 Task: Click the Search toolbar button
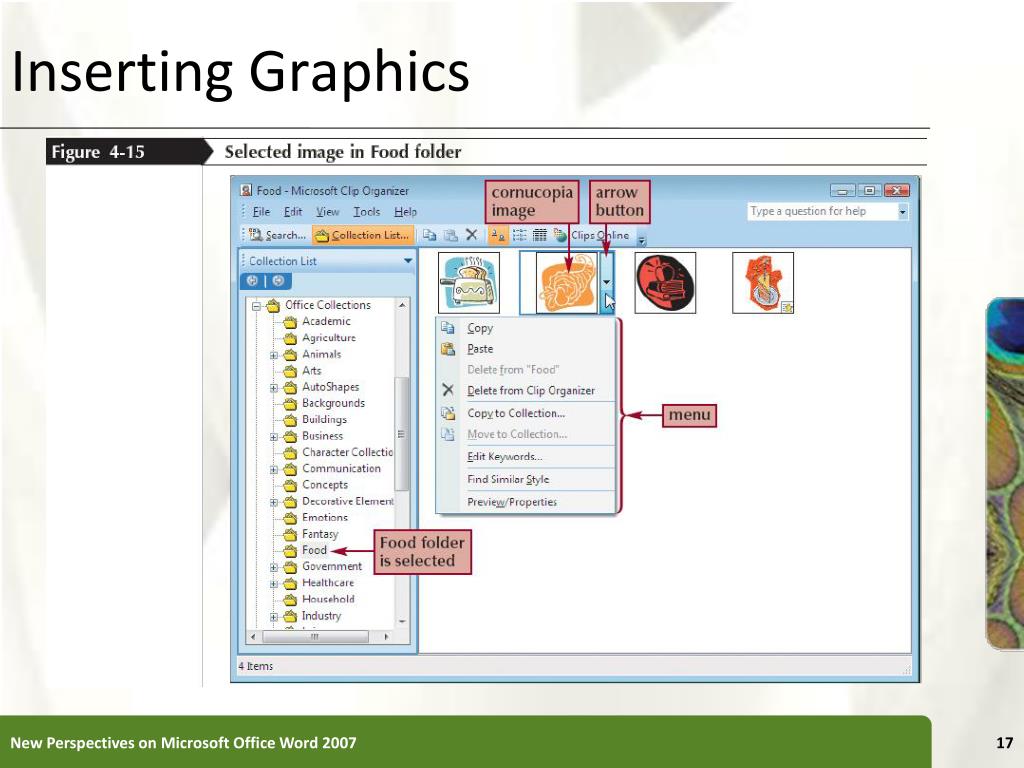278,235
